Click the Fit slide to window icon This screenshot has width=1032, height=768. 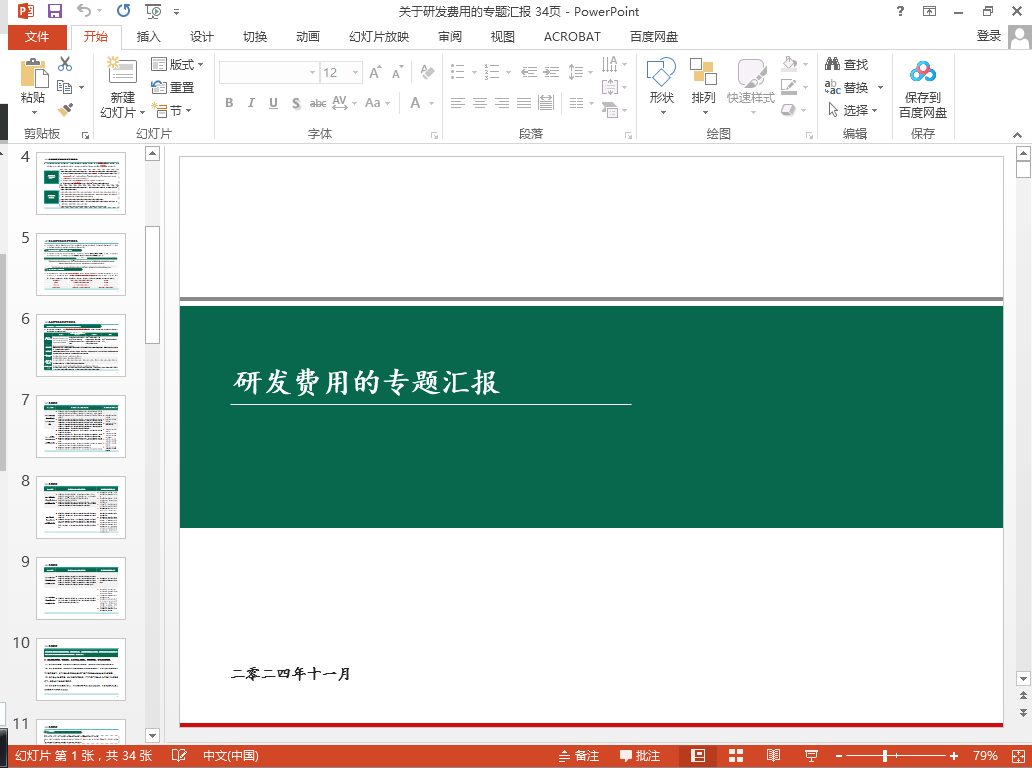(1018, 755)
